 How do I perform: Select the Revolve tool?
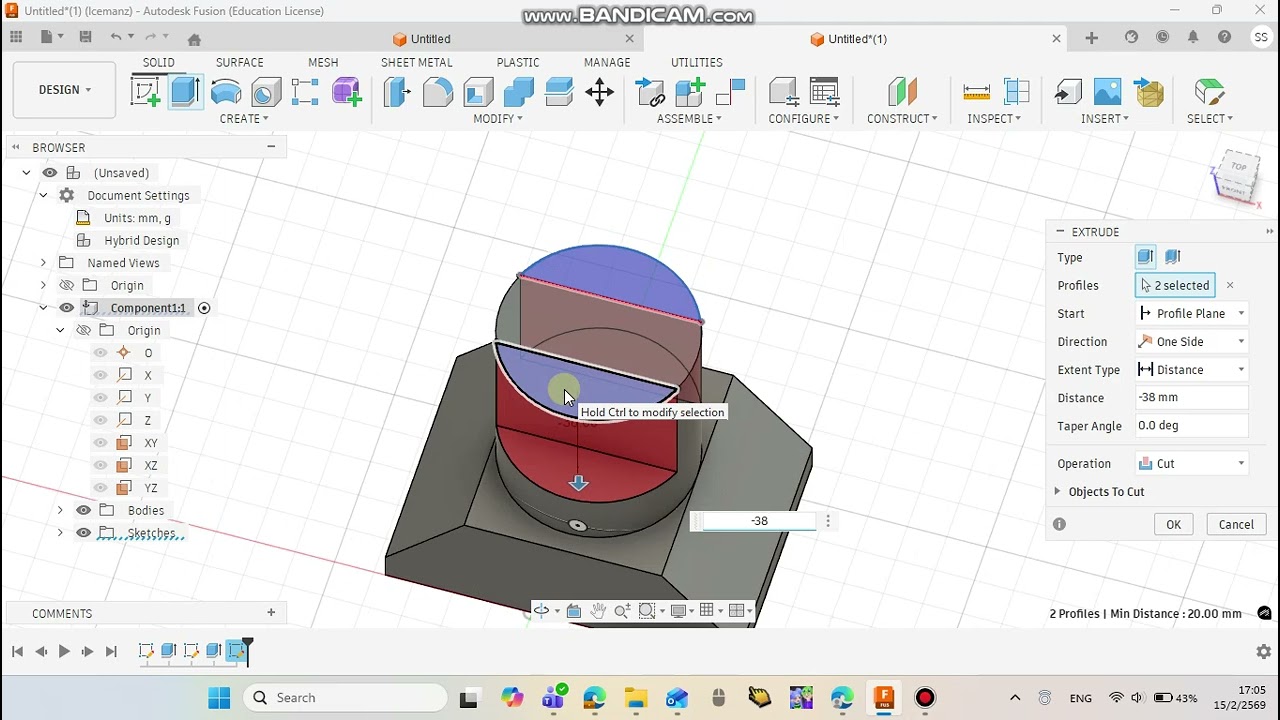(226, 92)
